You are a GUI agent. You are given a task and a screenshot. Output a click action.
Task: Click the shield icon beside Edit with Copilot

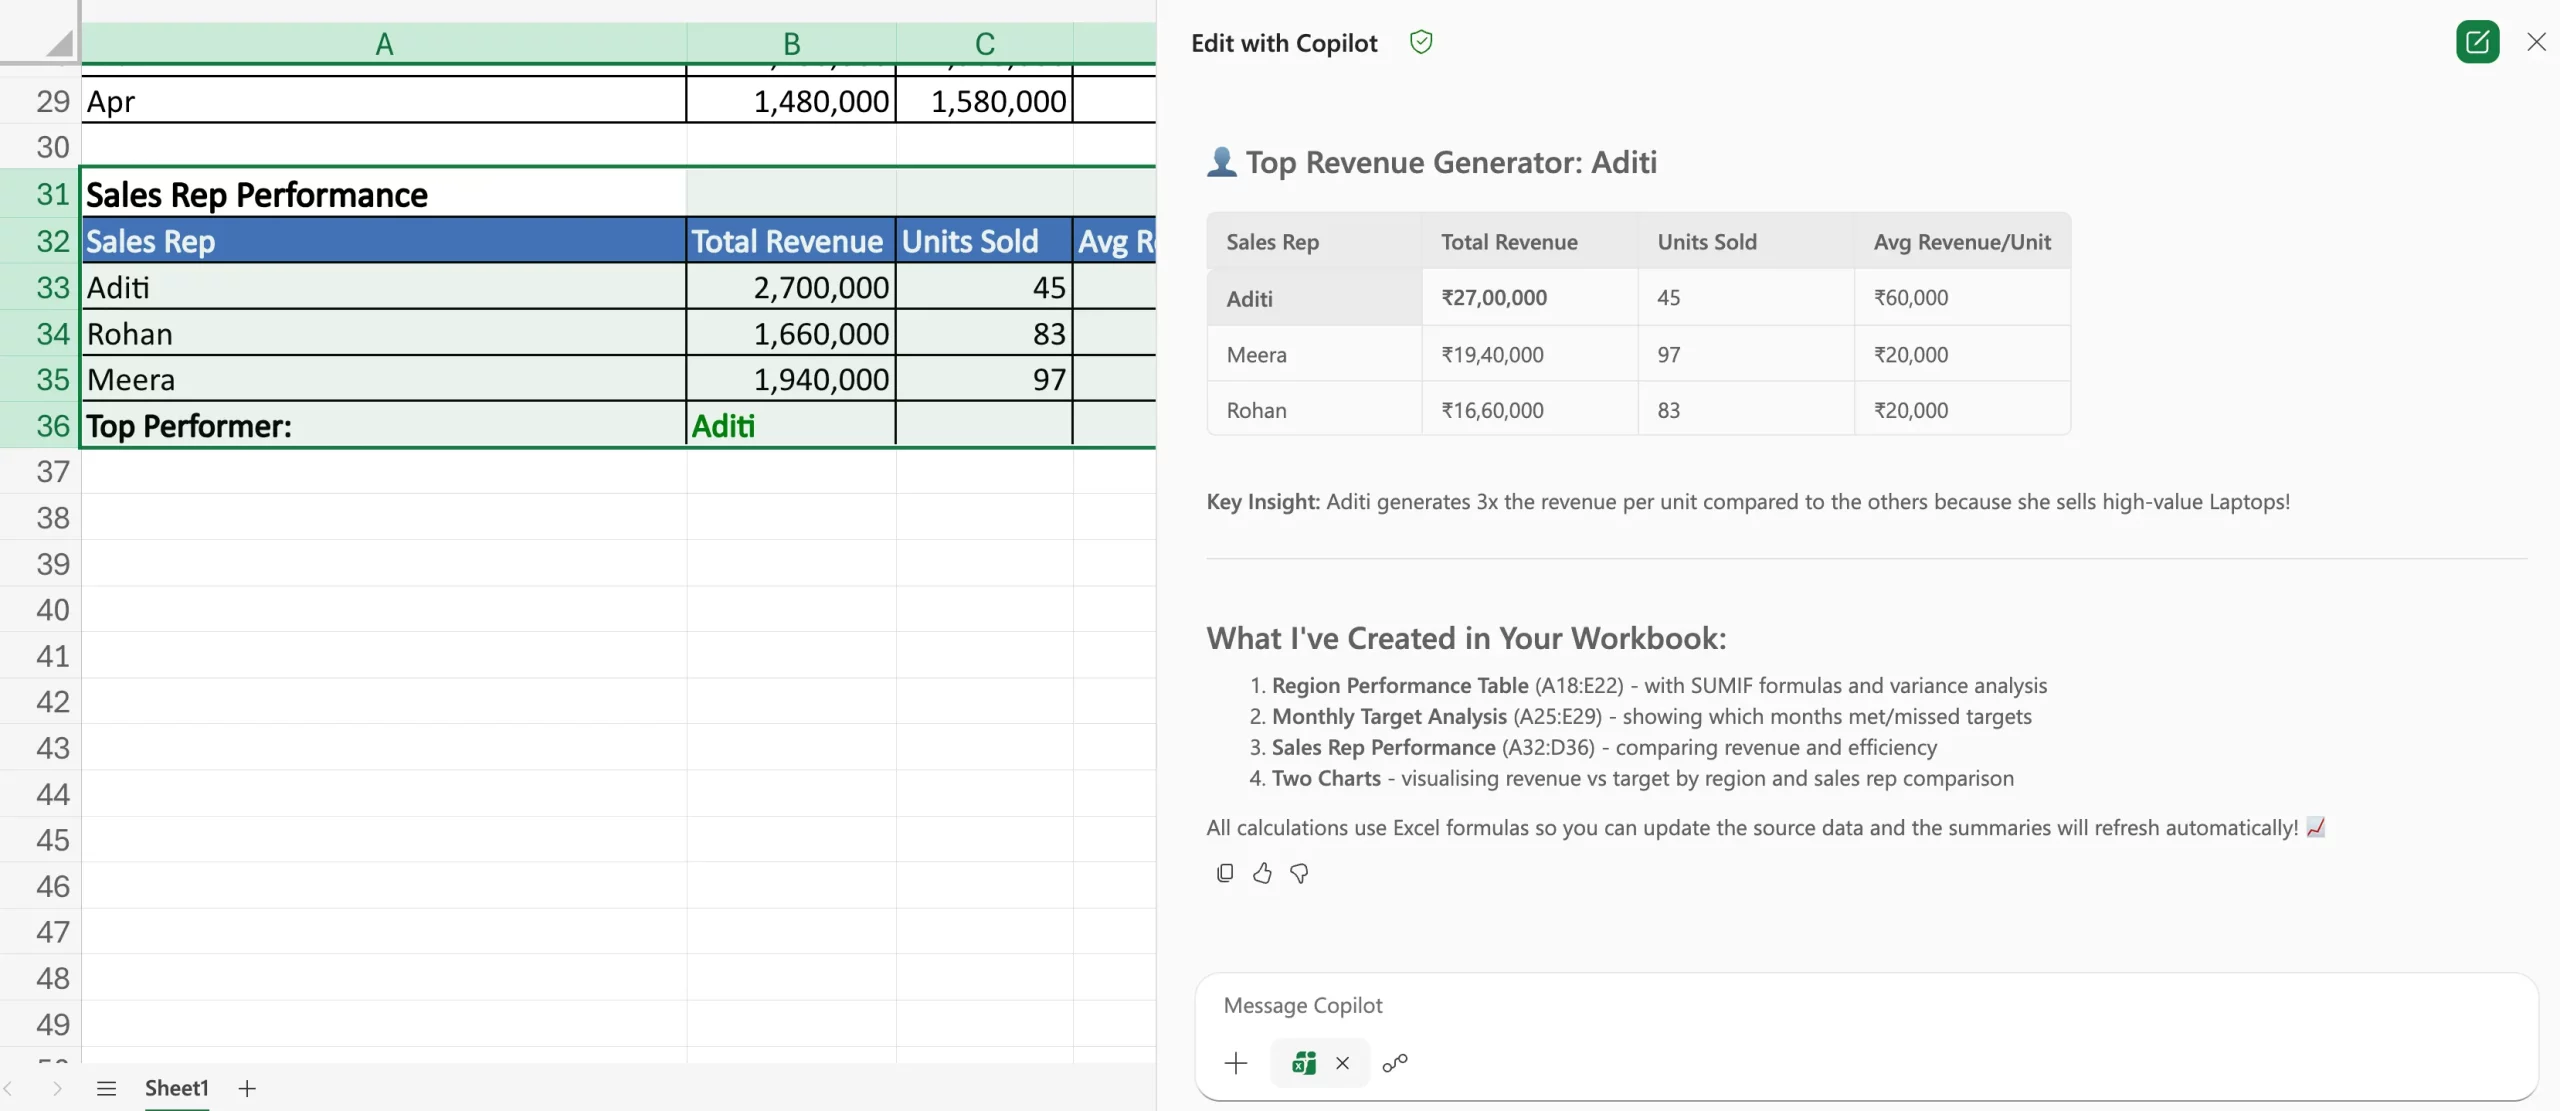click(x=1420, y=42)
